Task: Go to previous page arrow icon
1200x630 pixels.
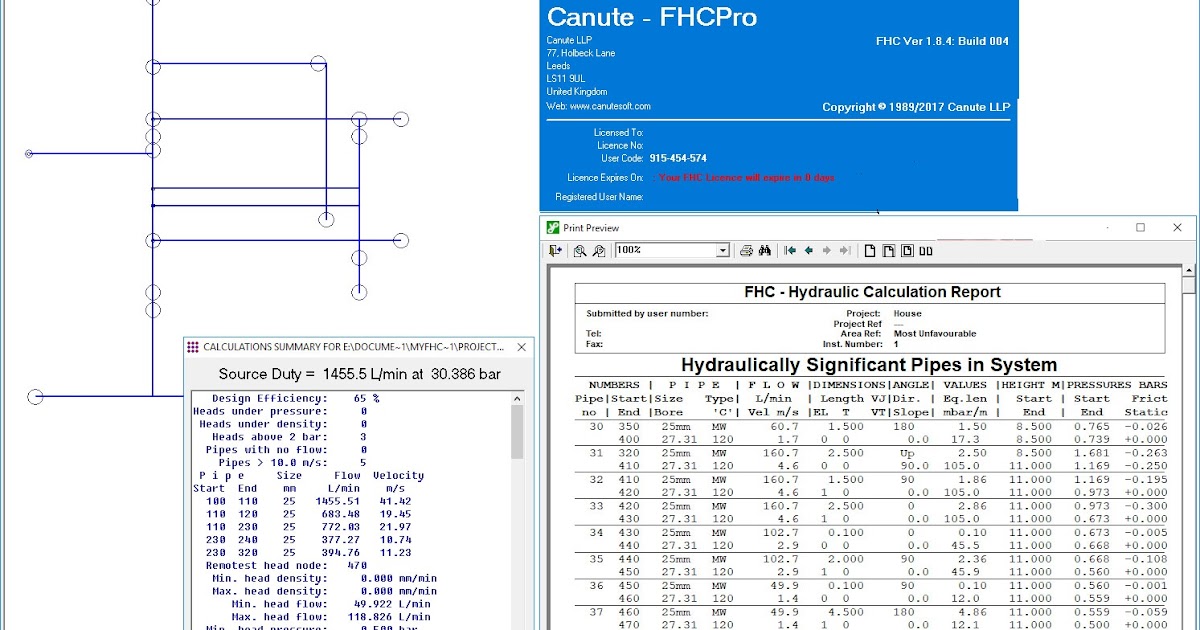Action: tap(809, 251)
